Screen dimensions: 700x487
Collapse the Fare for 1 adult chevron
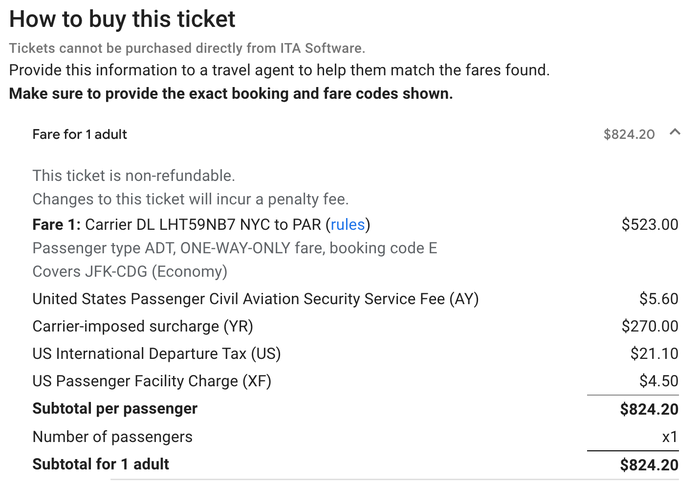point(675,132)
